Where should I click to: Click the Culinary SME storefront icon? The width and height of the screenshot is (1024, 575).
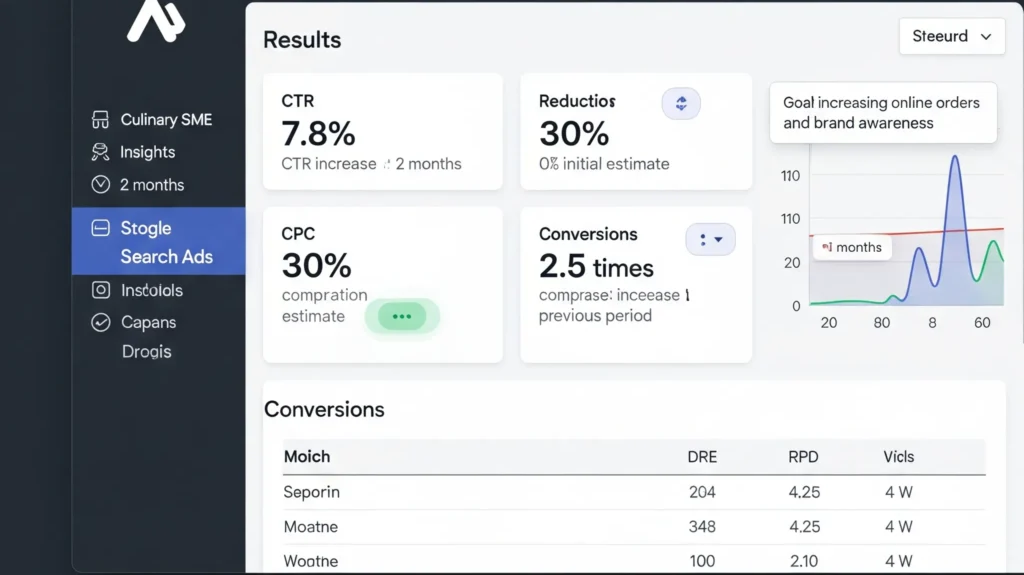[x=100, y=120]
